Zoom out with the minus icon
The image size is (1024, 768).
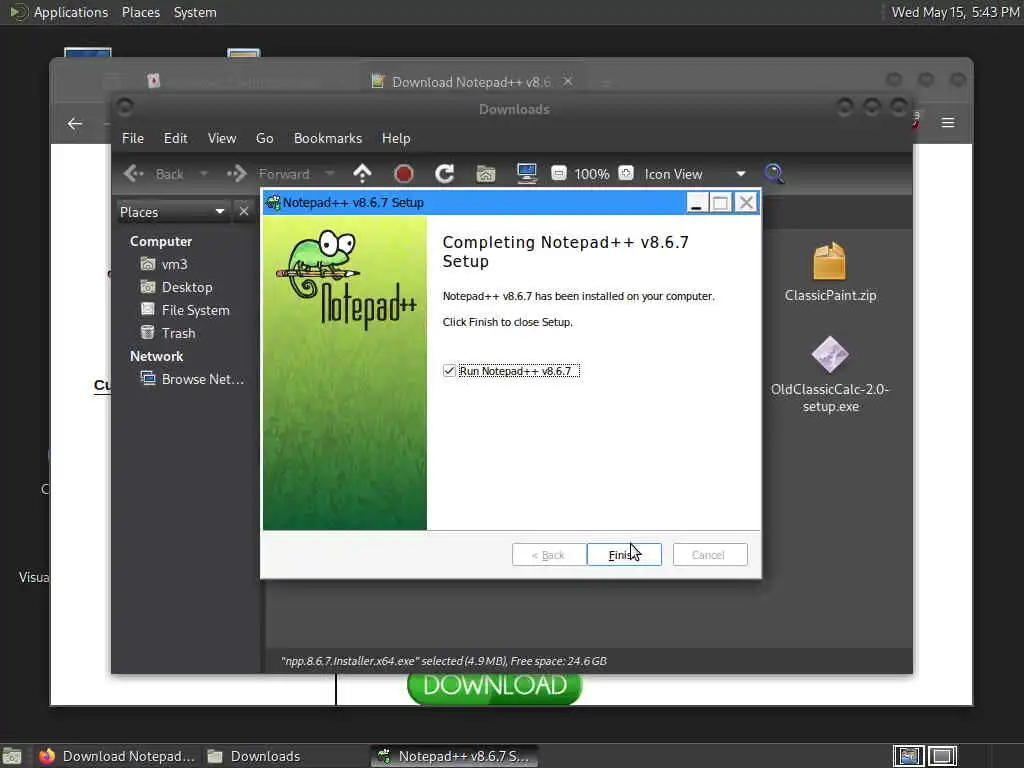tap(558, 173)
